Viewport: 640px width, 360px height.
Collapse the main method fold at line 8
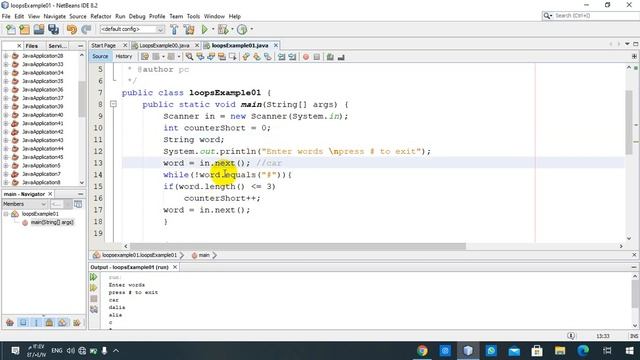113,104
